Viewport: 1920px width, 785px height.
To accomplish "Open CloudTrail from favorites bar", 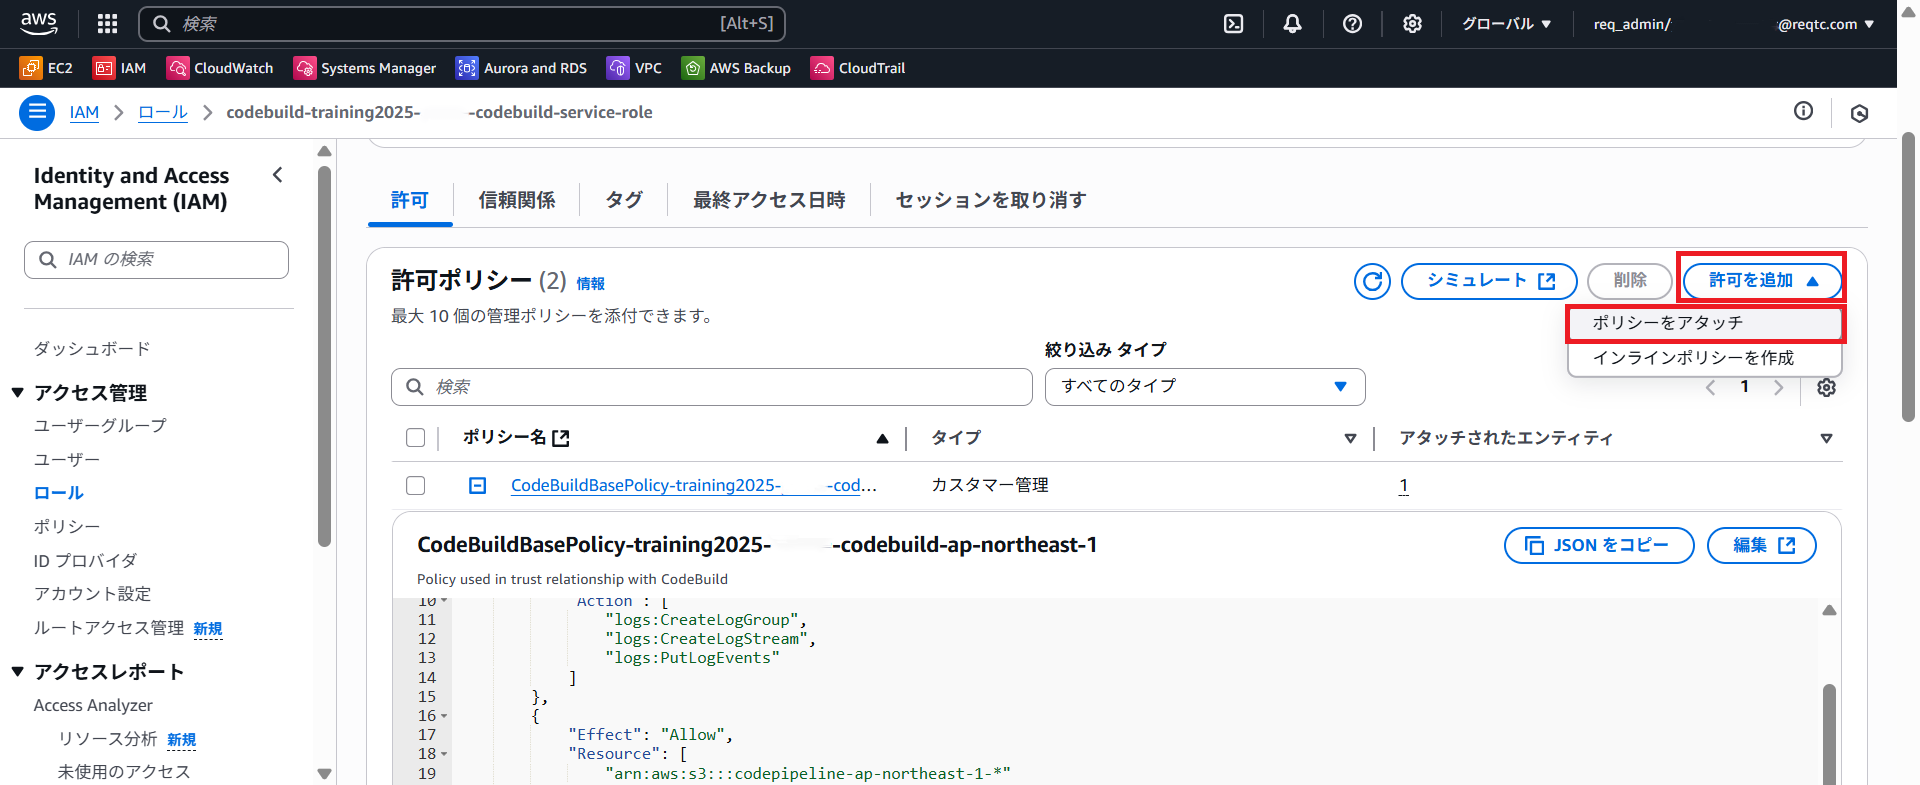I will [858, 68].
